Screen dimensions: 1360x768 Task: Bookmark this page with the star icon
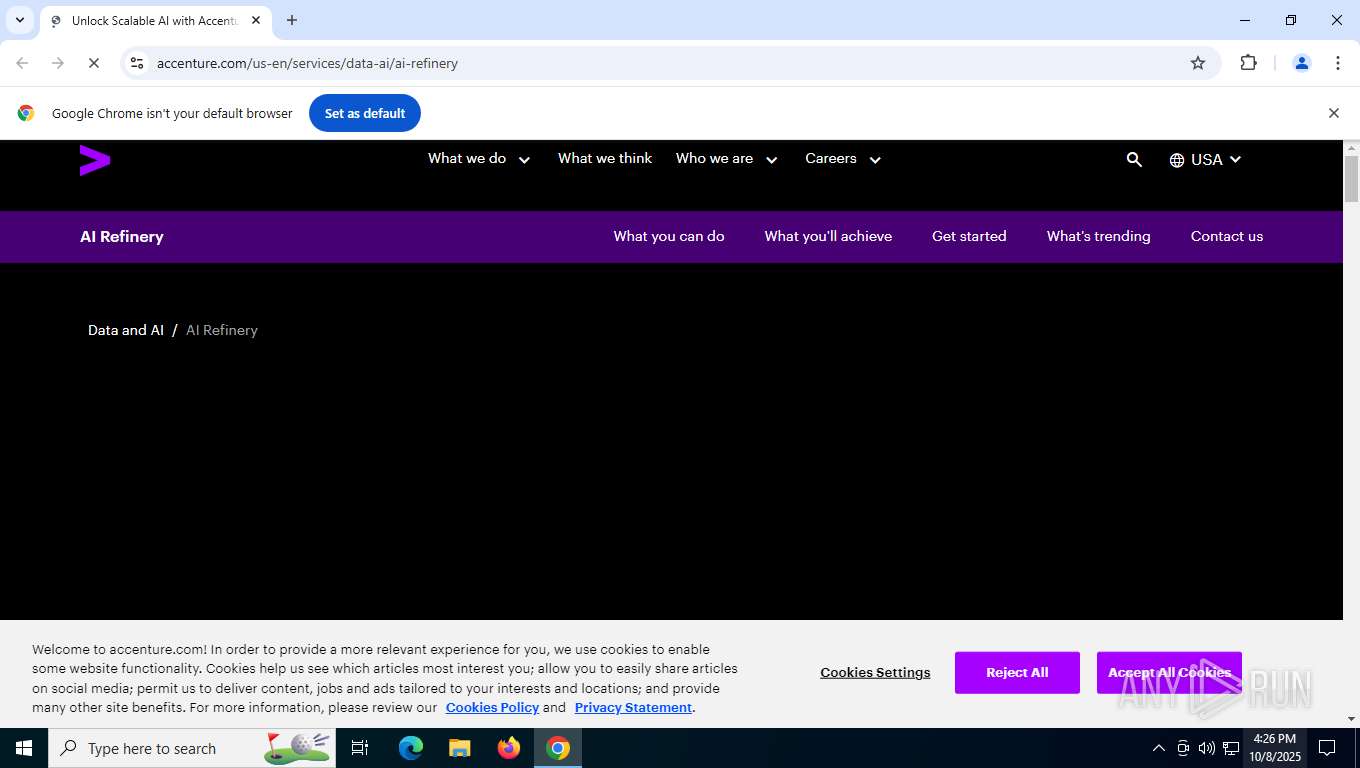[1198, 63]
